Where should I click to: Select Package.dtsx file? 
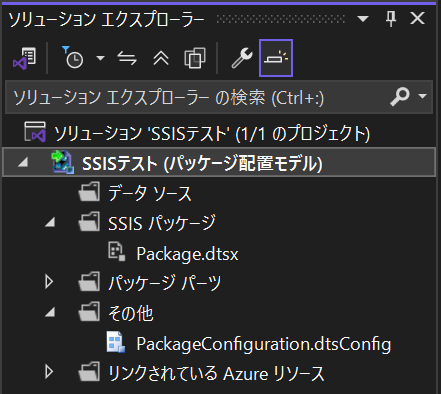[187, 254]
